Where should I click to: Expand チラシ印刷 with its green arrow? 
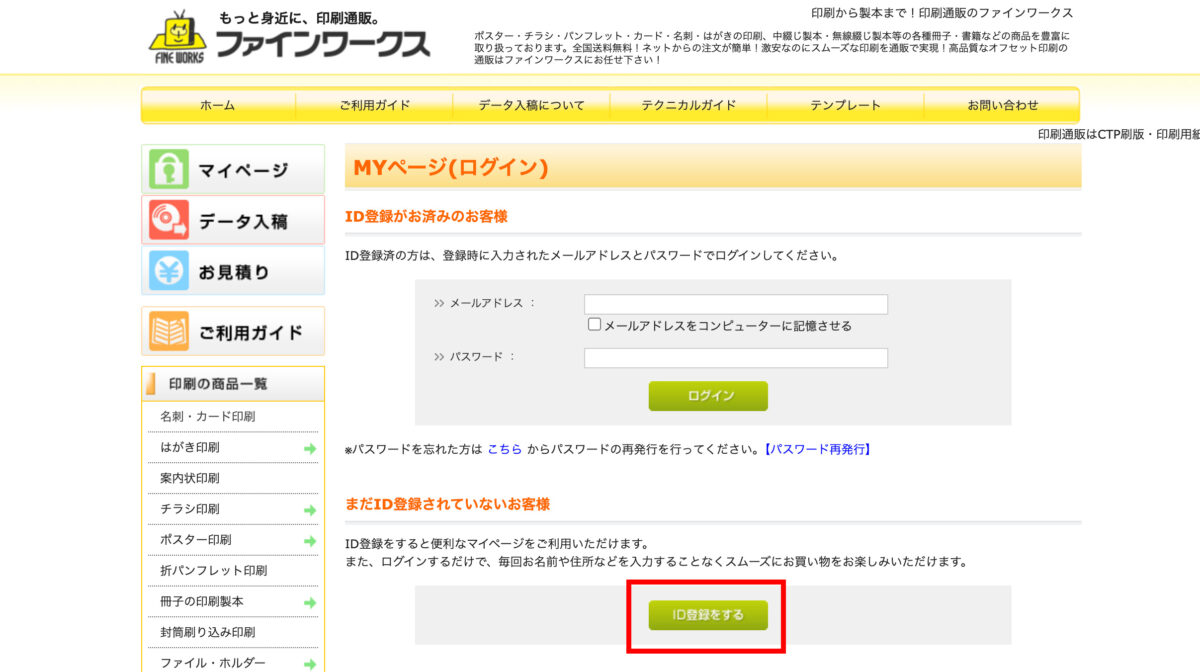(x=310, y=510)
